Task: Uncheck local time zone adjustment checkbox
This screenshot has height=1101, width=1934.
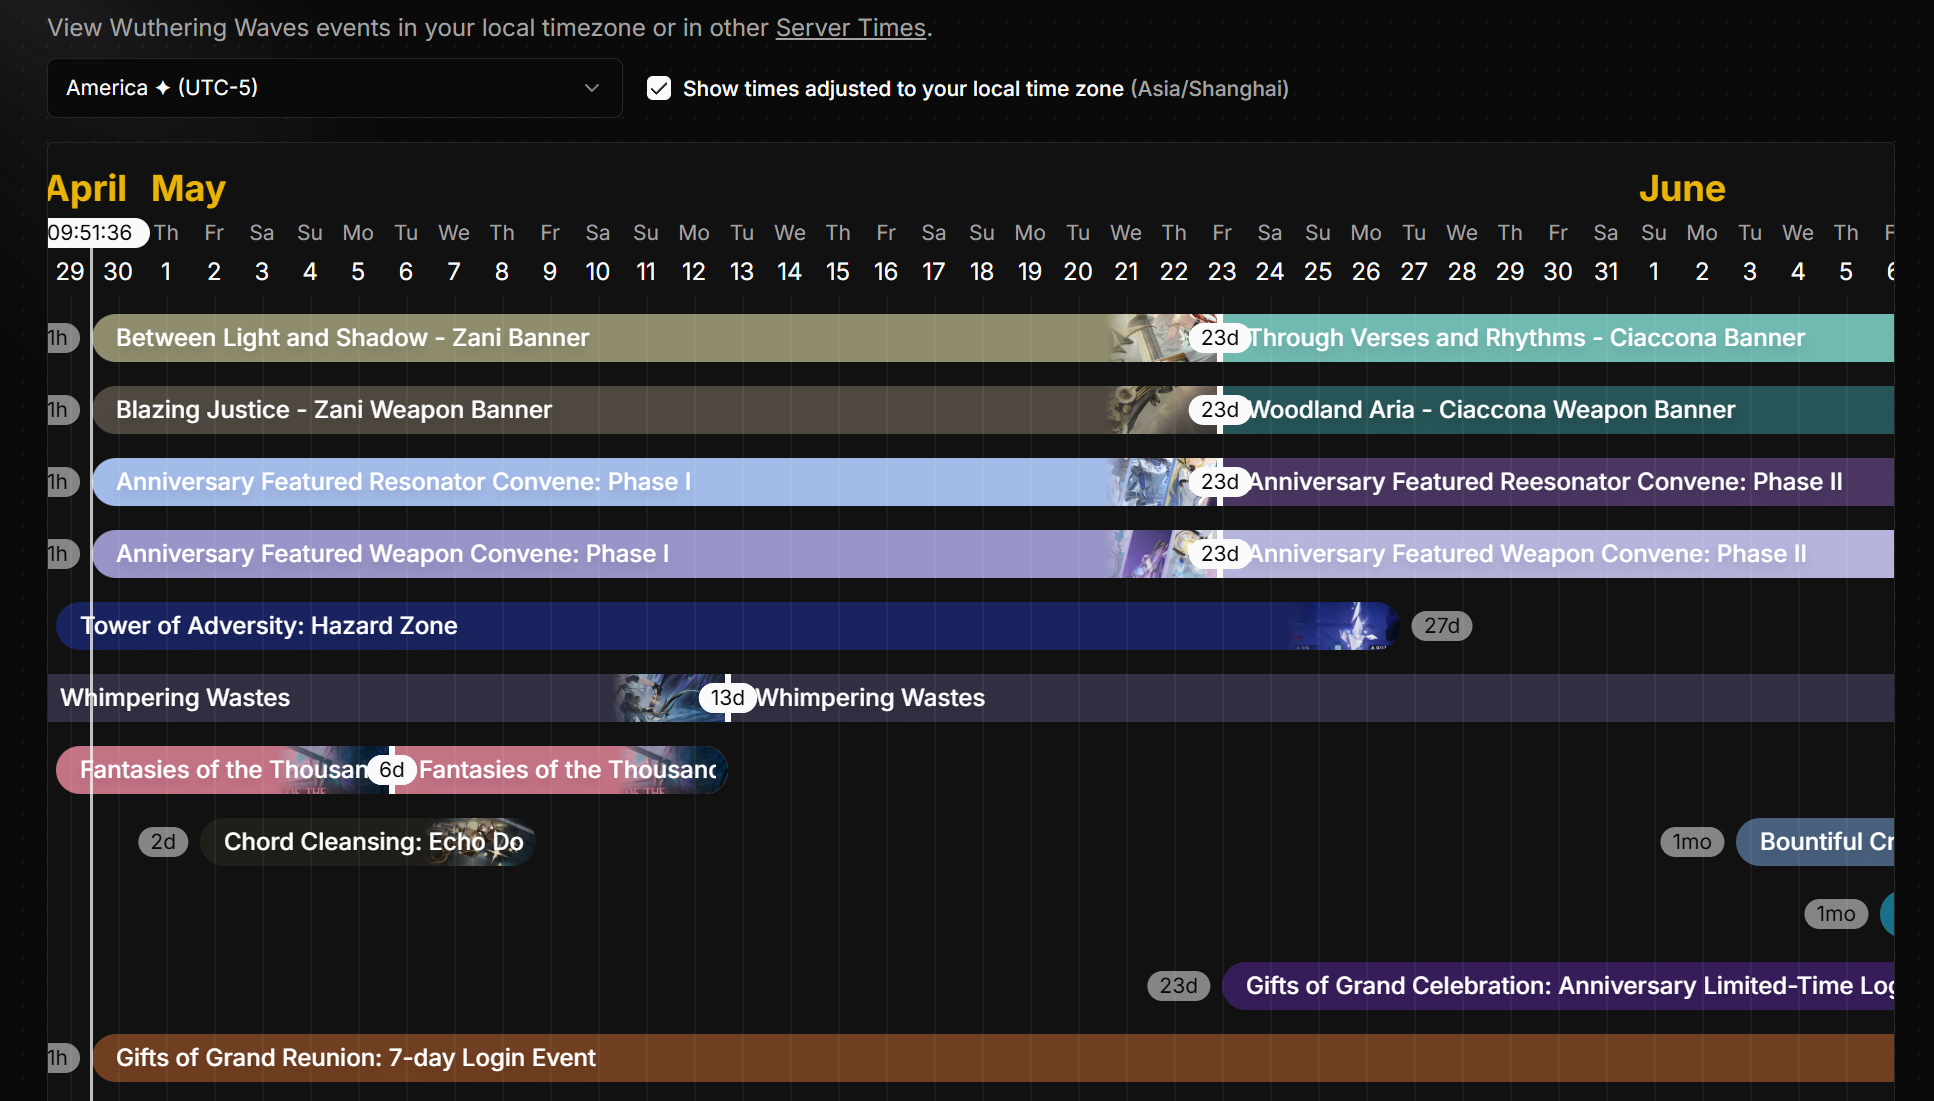Action: [x=659, y=88]
